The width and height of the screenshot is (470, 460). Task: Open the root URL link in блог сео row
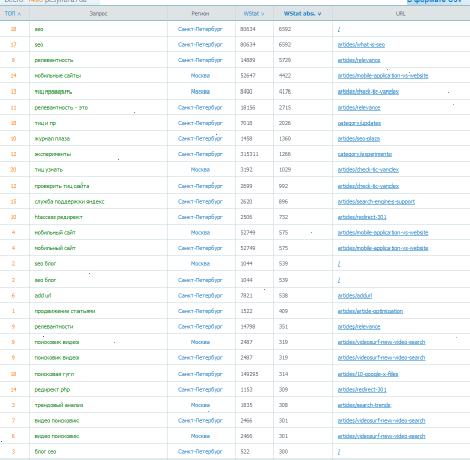(x=339, y=452)
